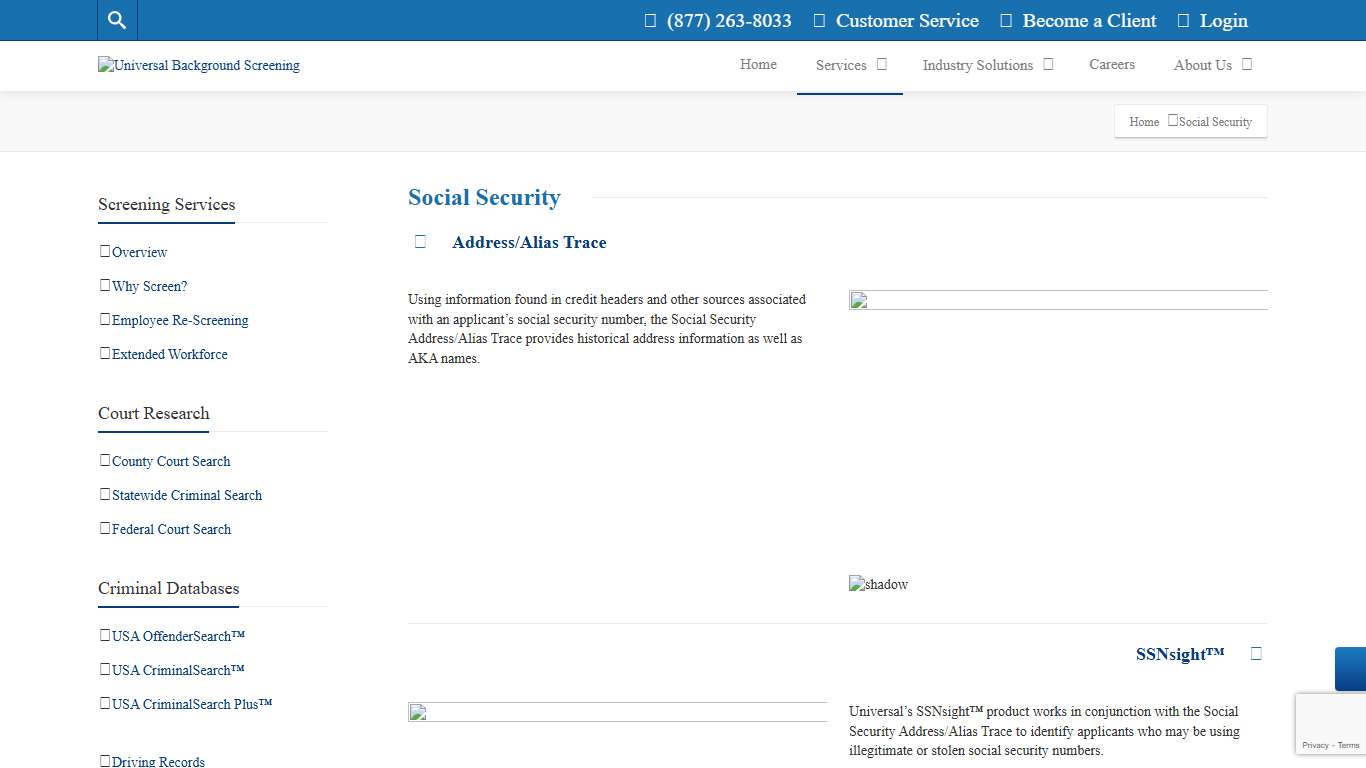Select Home in the navigation menu
1366x768 pixels.
pyautogui.click(x=758, y=64)
